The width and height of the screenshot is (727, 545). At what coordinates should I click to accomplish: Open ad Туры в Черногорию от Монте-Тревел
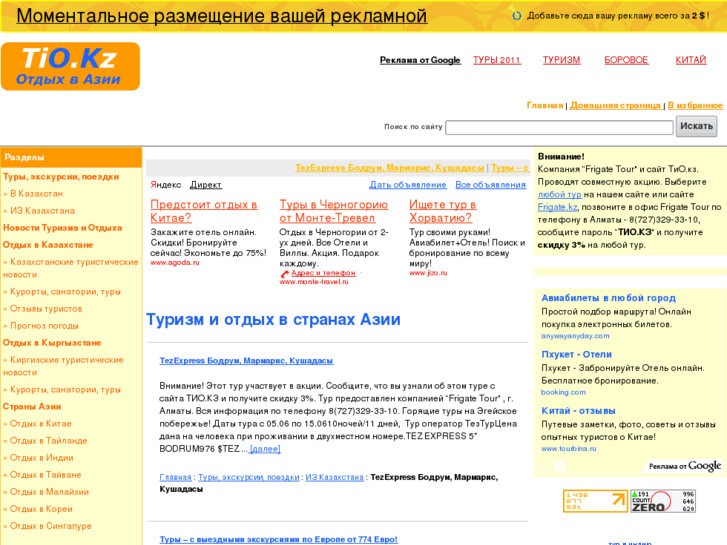click(x=334, y=211)
